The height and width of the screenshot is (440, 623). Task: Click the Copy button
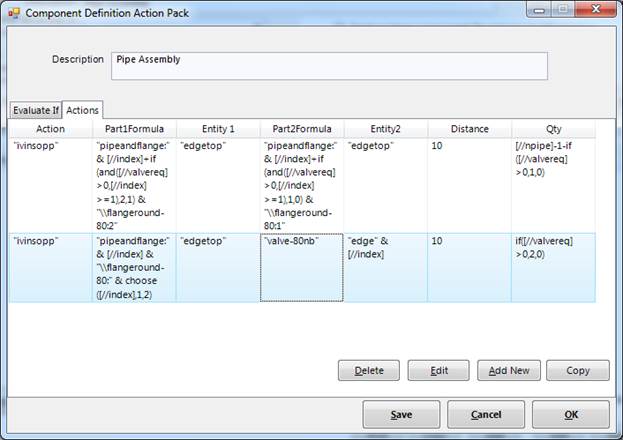(x=577, y=370)
